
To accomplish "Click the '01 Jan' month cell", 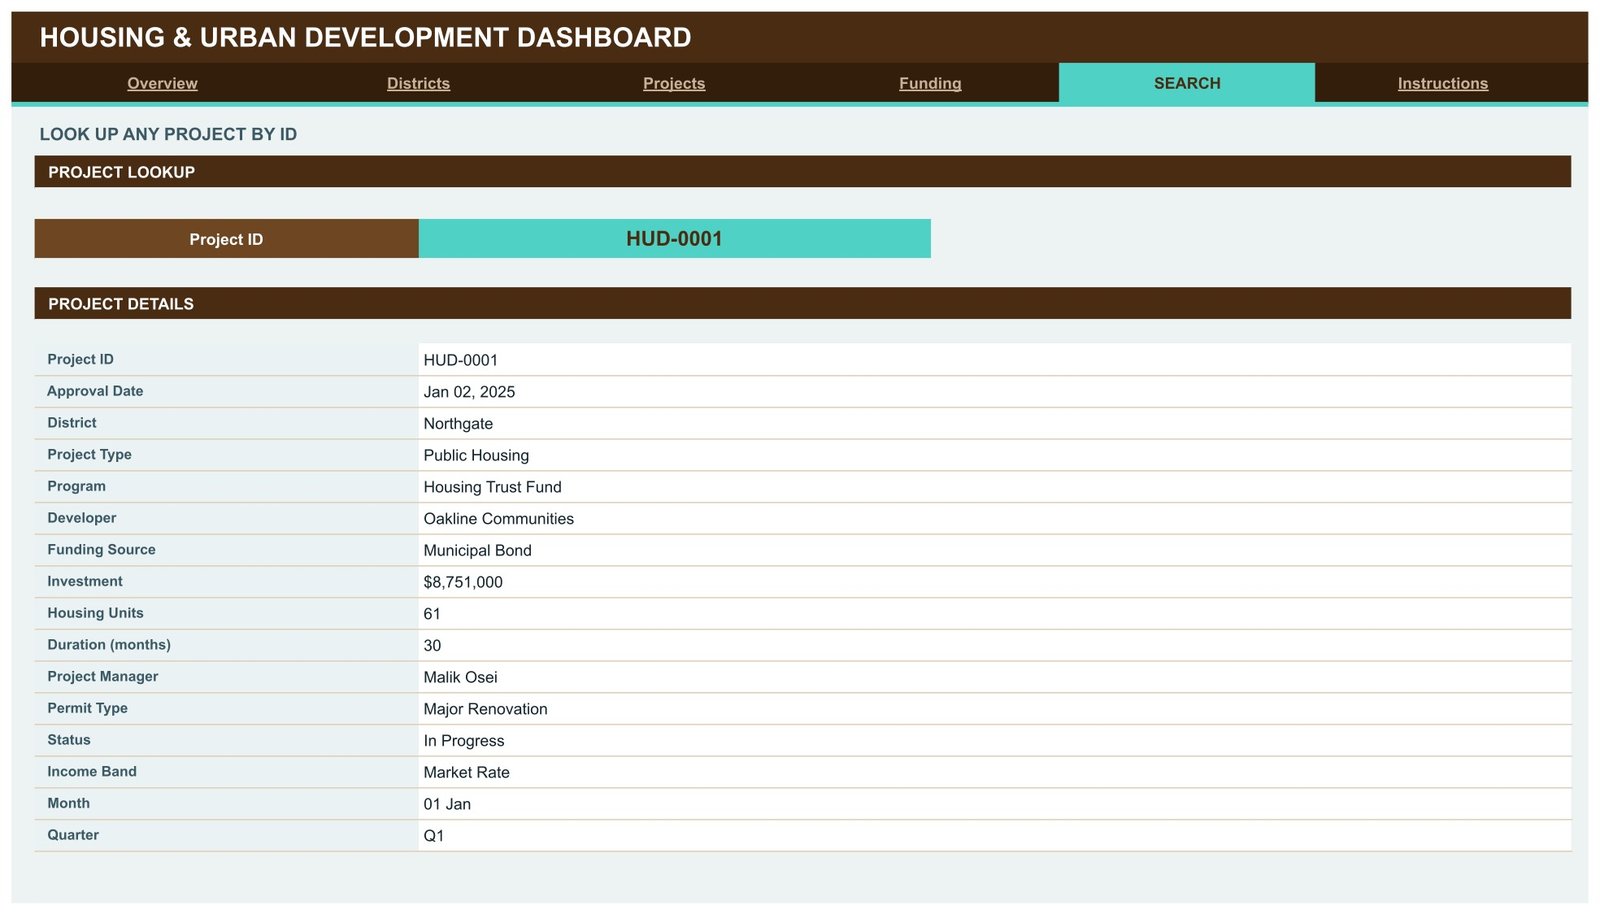I will [995, 804].
